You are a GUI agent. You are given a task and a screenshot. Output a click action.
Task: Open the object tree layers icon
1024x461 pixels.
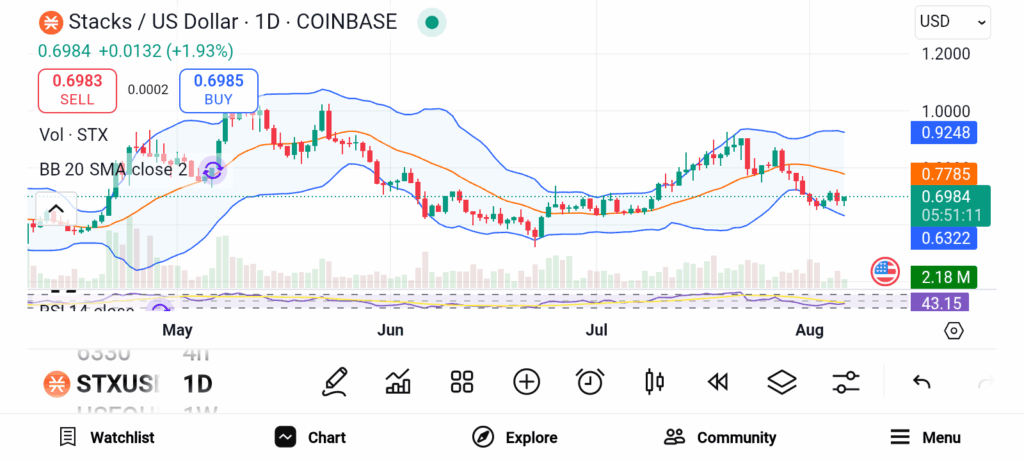coord(781,381)
